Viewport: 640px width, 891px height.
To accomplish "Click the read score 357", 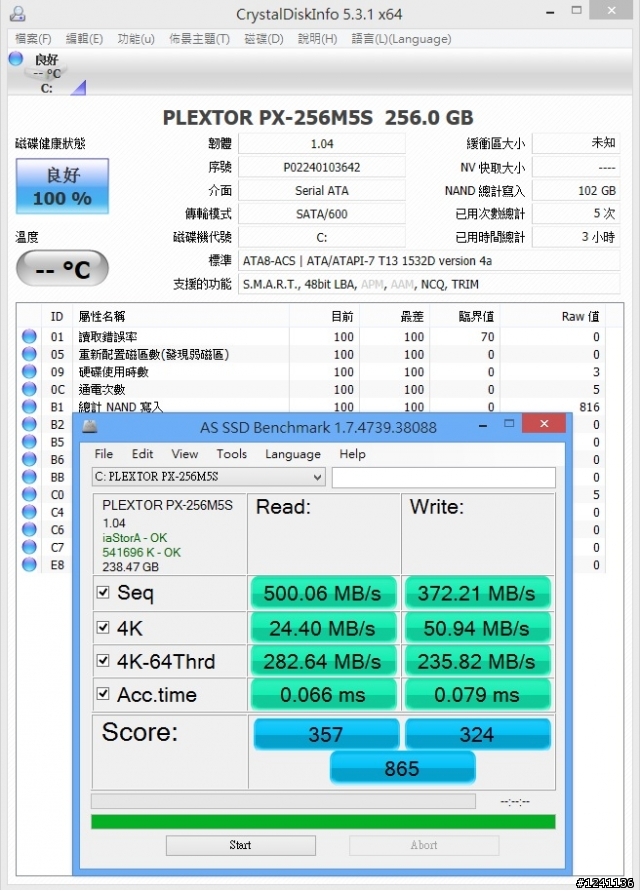I will pyautogui.click(x=326, y=734).
